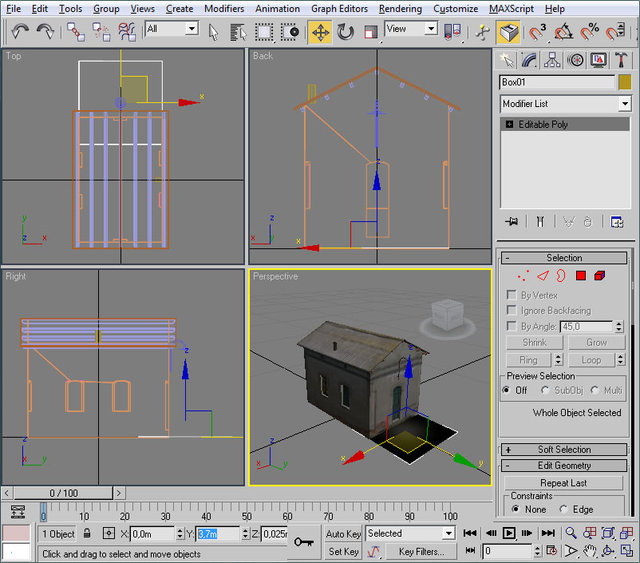Image resolution: width=640 pixels, height=563 pixels.
Task: Click the selection lock padlock icon
Action: [x=88, y=534]
